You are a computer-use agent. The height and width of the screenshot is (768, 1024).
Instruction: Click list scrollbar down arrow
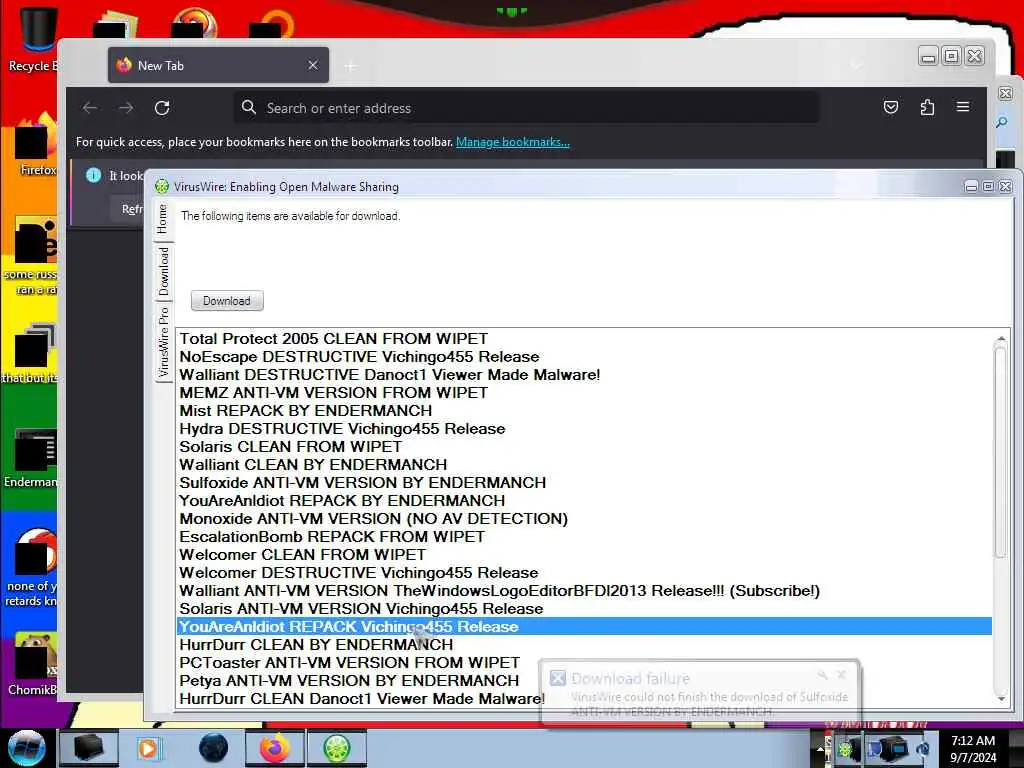(1001, 699)
